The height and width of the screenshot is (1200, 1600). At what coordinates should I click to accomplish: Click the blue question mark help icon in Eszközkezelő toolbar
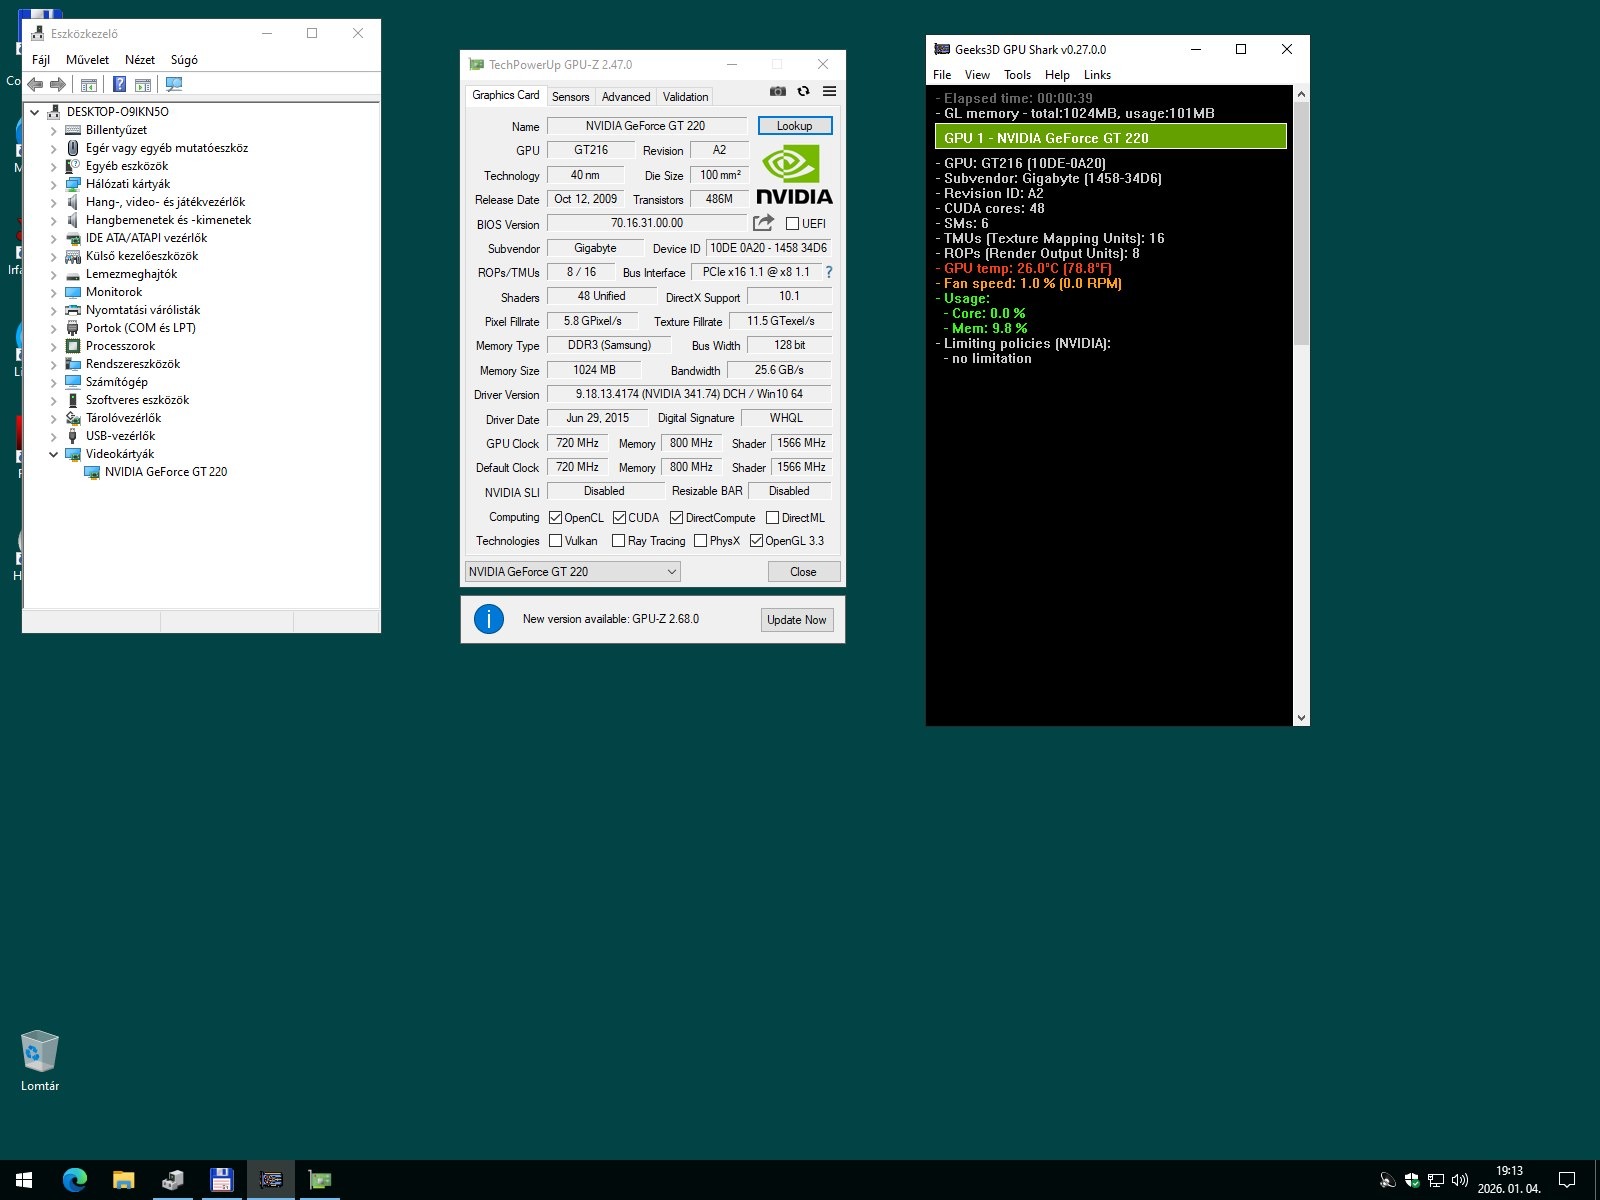(119, 85)
